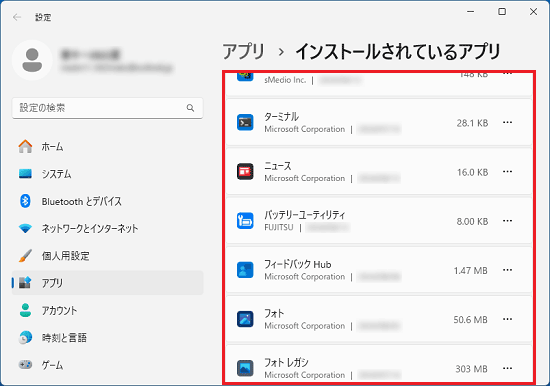Screen dimensions: 550x386
Task: Open ゲーム settings
Action: coord(107,365)
